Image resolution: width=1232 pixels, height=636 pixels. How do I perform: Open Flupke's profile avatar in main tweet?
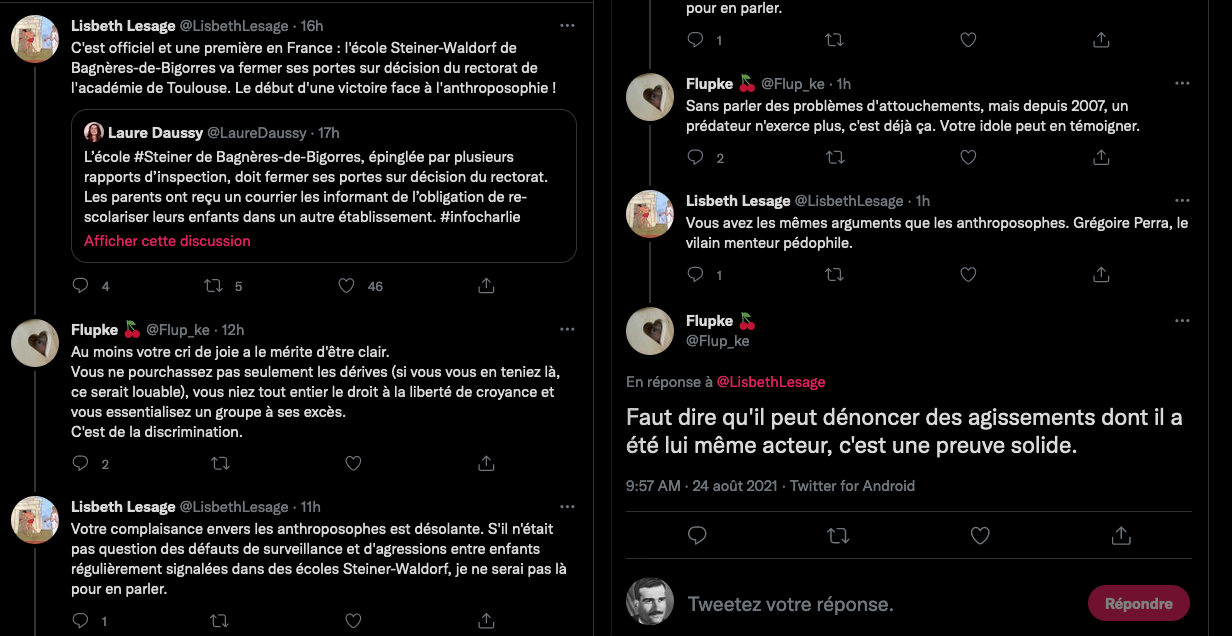650,331
